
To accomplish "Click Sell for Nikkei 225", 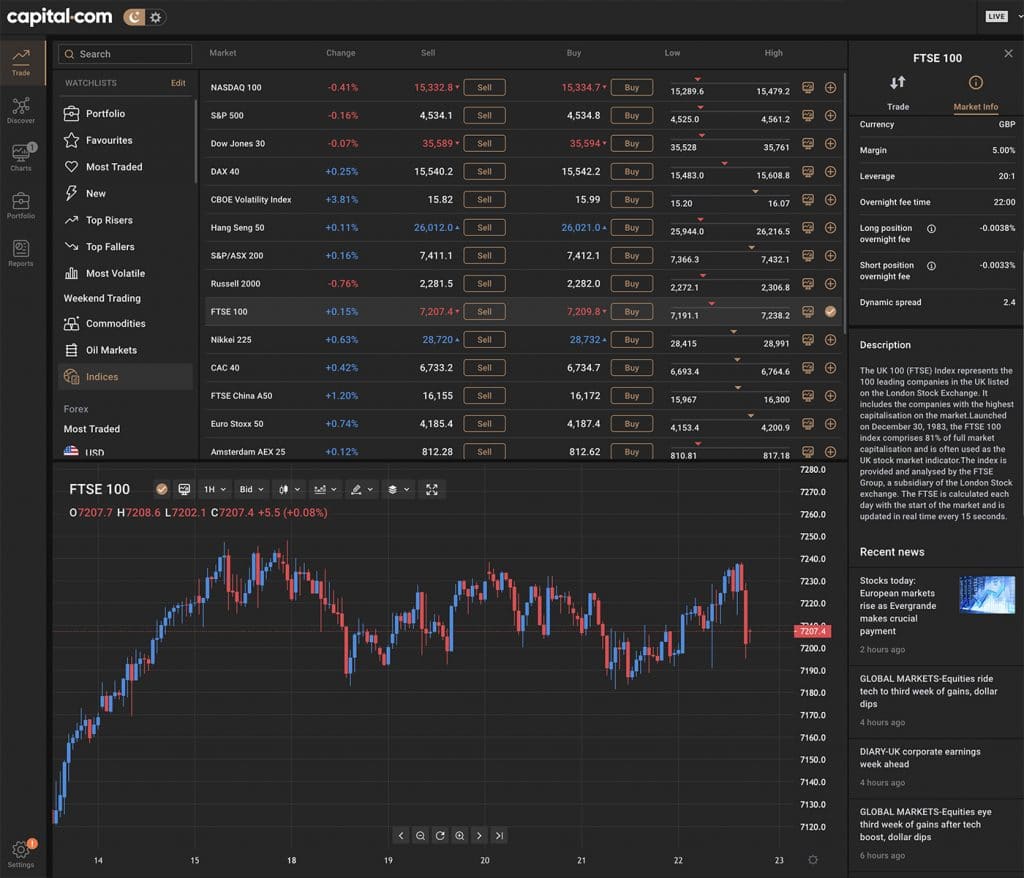I will [x=484, y=340].
